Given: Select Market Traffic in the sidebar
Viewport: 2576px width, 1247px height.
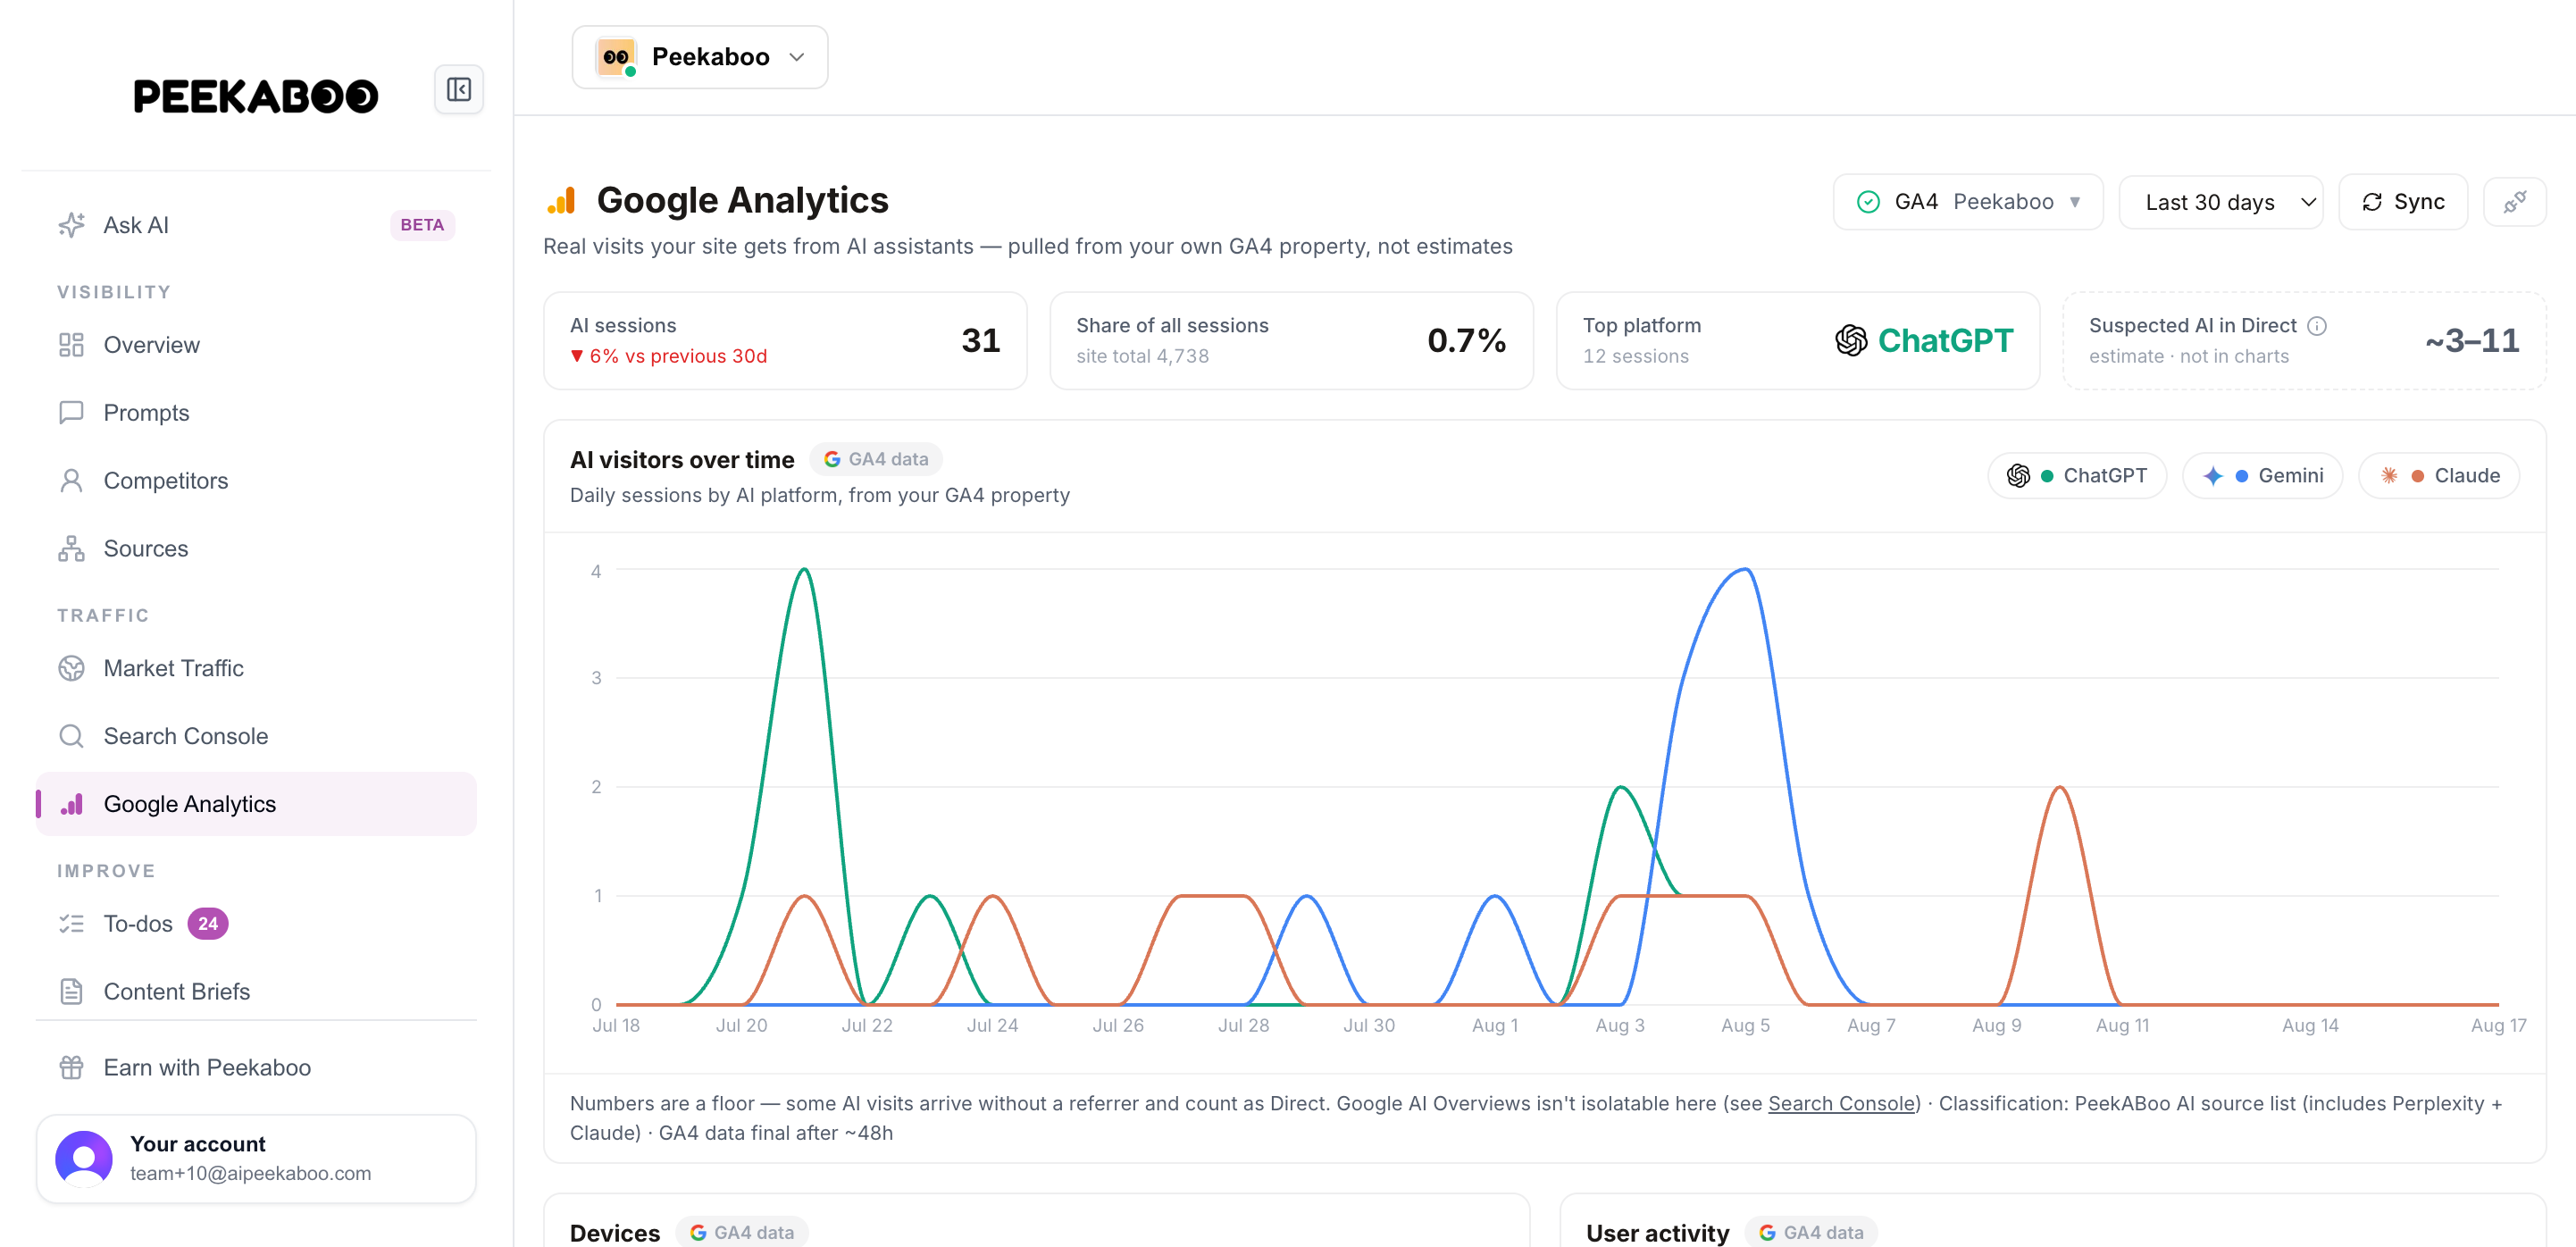Looking at the screenshot, I should pyautogui.click(x=256, y=668).
